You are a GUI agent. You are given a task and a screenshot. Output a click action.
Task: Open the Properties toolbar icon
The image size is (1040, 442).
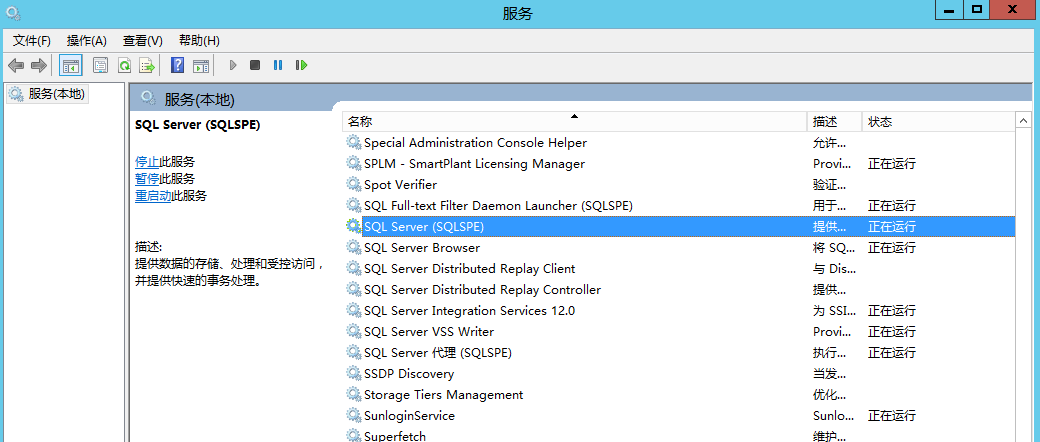click(x=100, y=65)
